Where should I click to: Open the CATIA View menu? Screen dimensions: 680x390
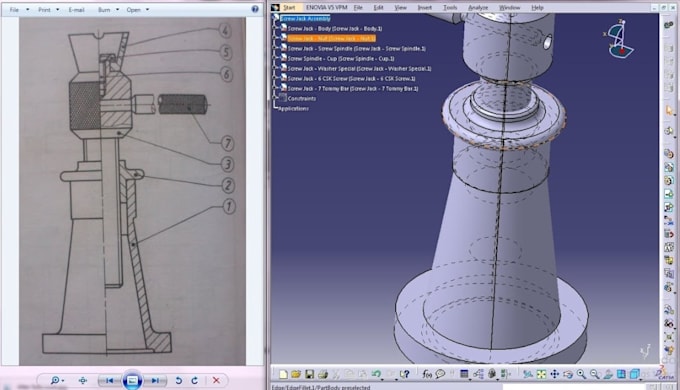pyautogui.click(x=400, y=8)
